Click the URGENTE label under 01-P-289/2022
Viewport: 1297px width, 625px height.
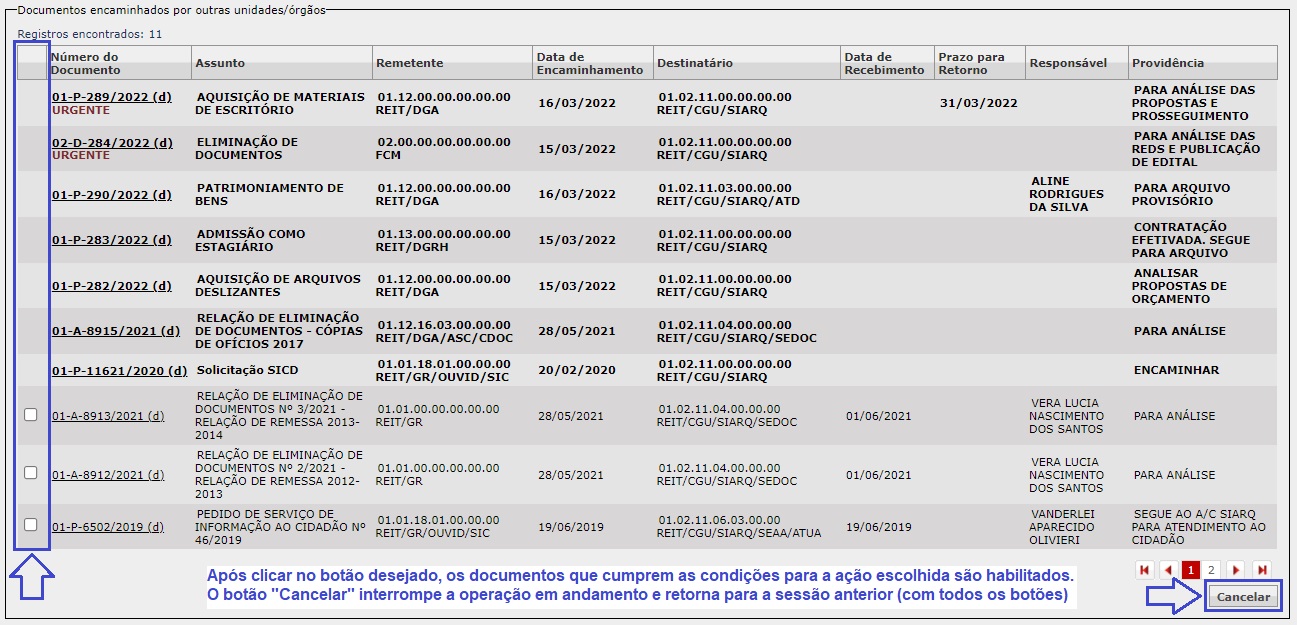pos(81,110)
